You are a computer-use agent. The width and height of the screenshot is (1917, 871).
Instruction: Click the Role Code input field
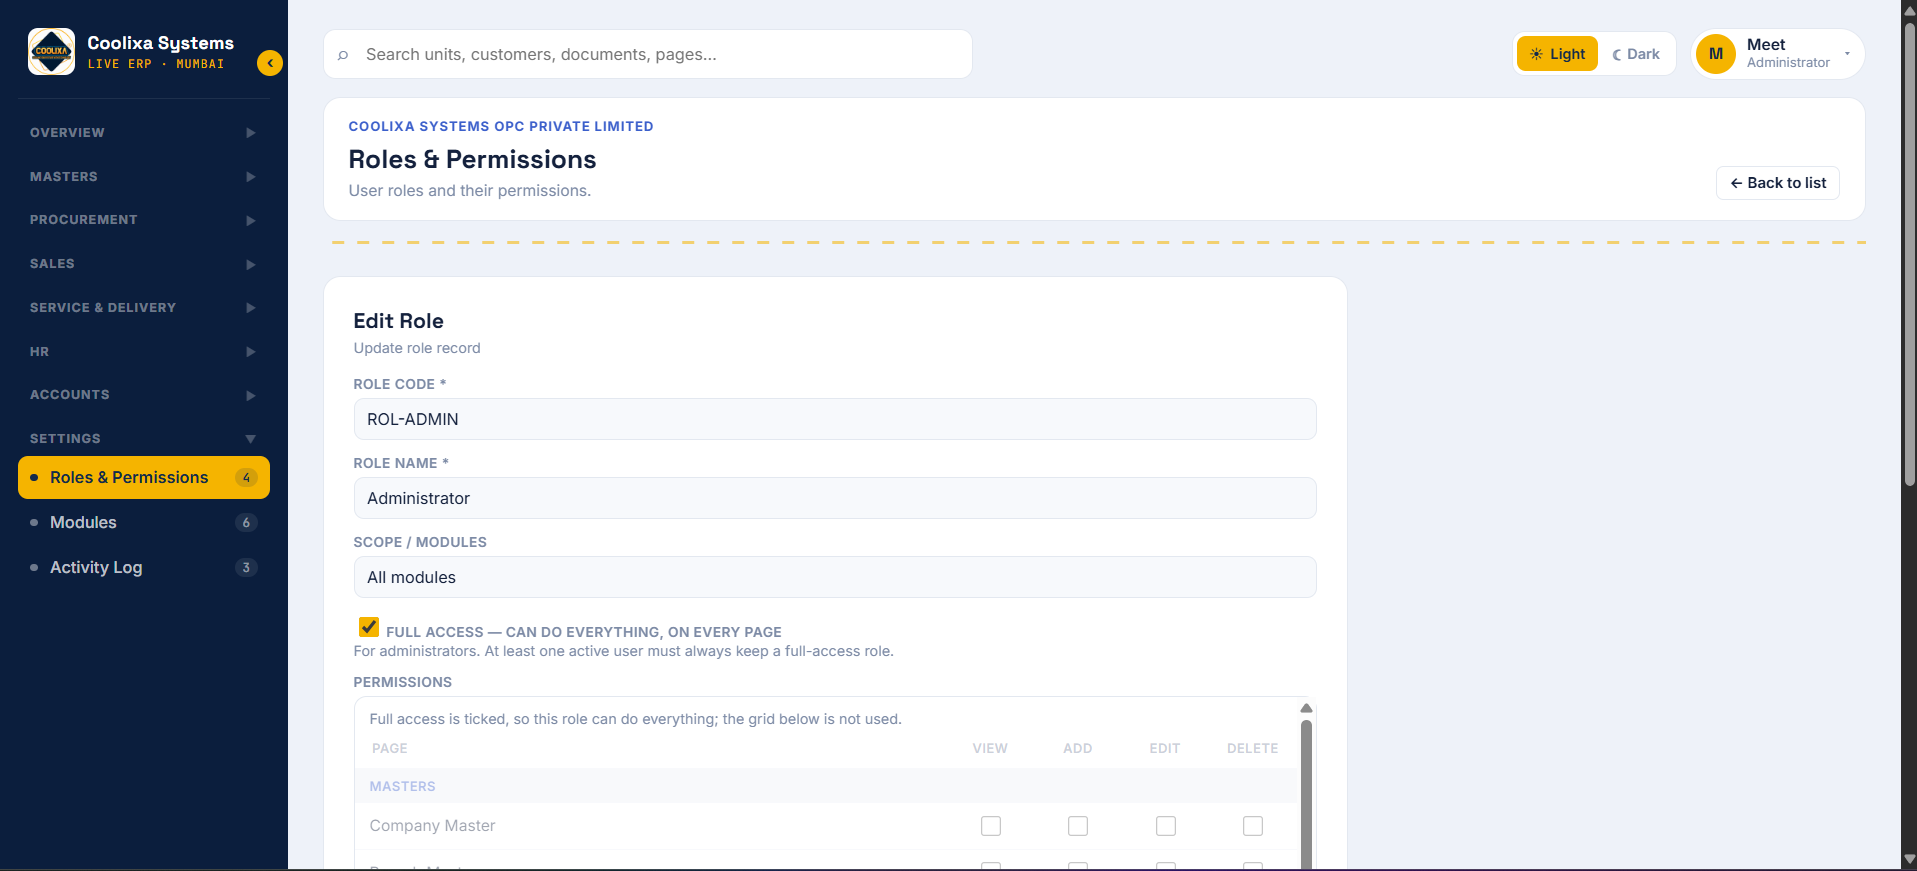835,419
